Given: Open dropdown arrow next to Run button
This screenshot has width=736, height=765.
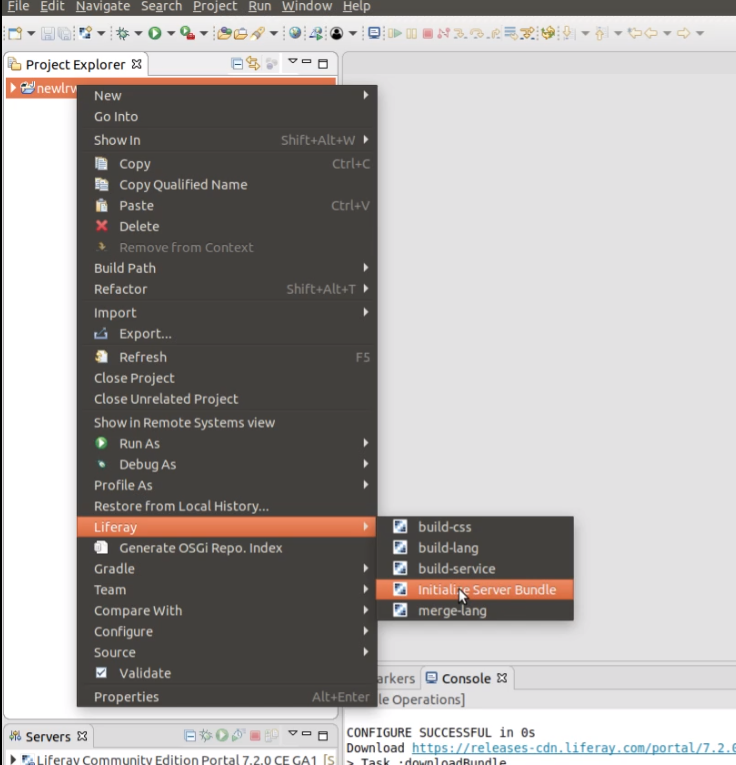Looking at the screenshot, I should tap(171, 33).
